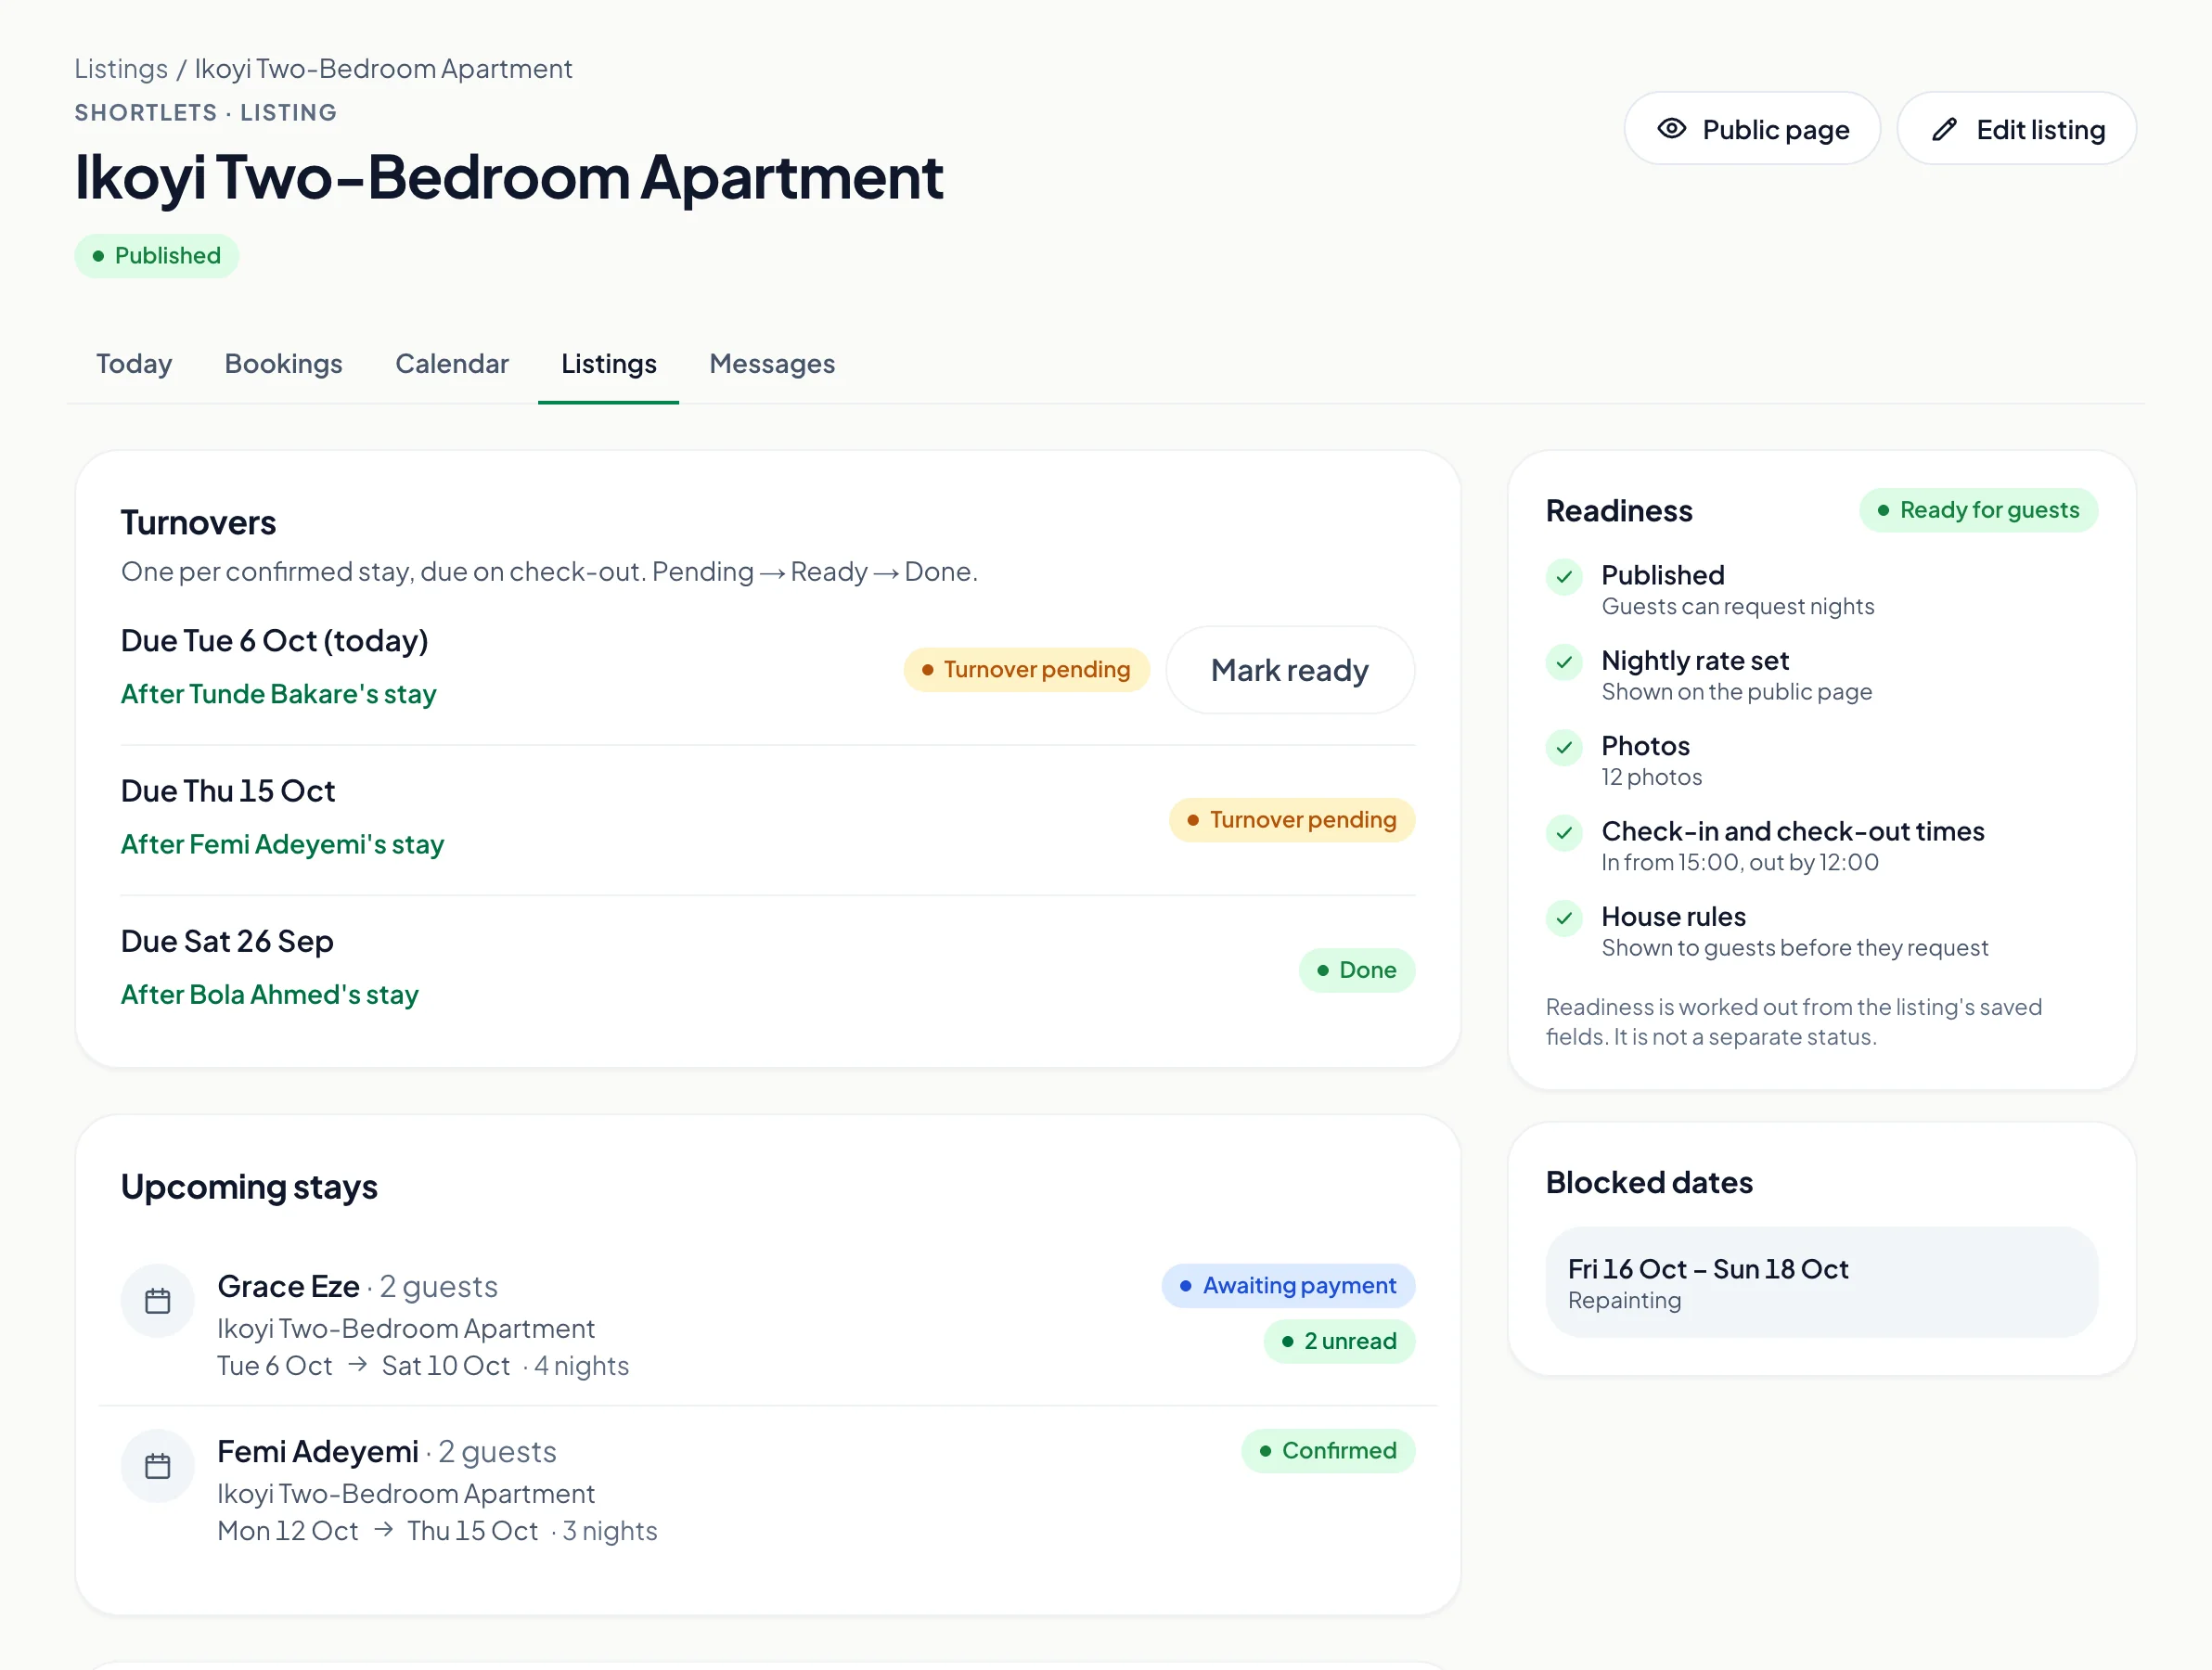Open the Public page
2212x1670 pixels.
tap(1752, 129)
